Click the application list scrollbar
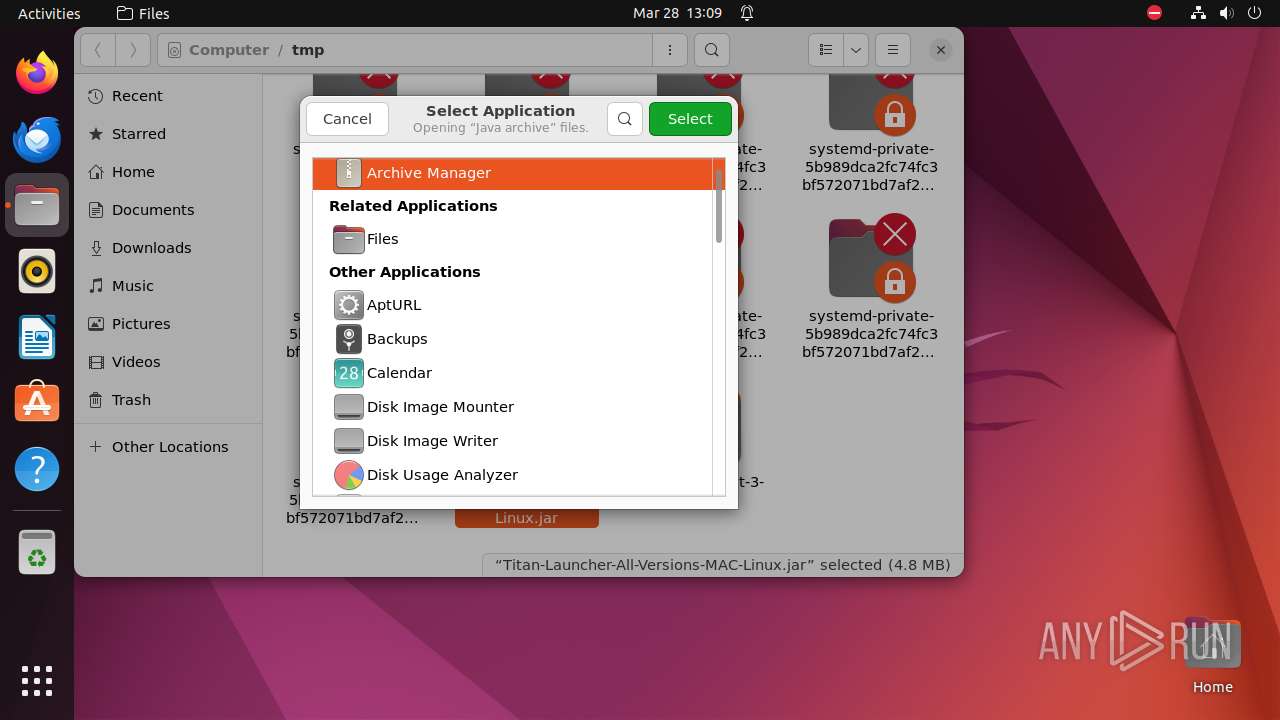Viewport: 1280px width, 720px height. (718, 205)
